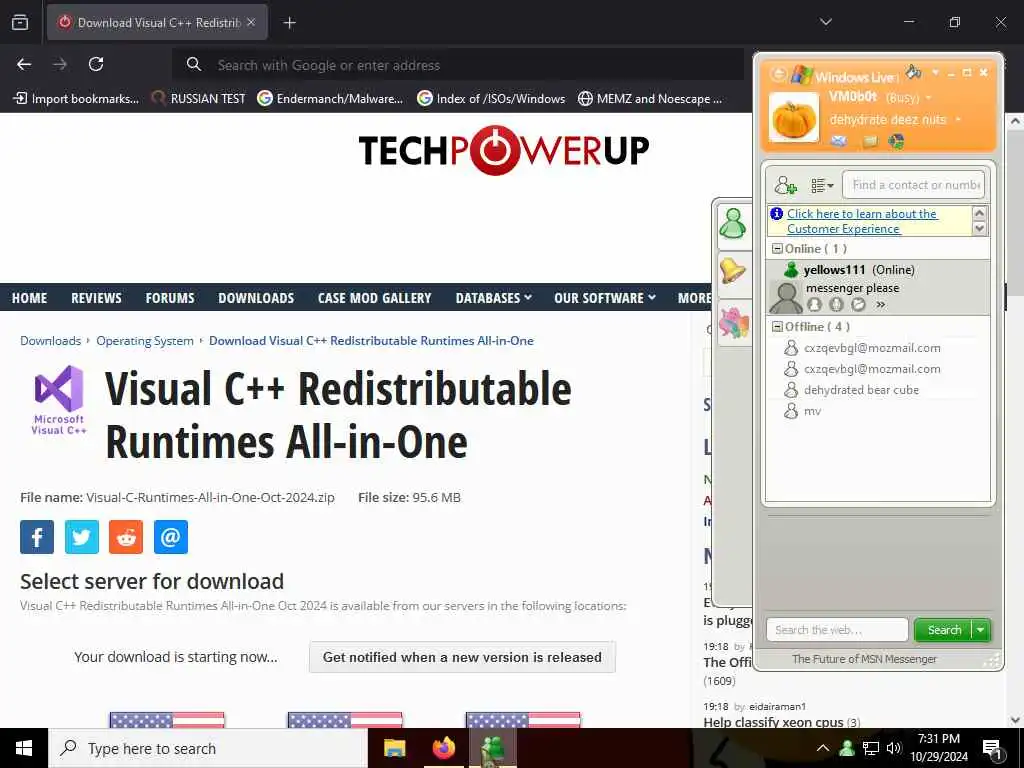This screenshot has width=1024, height=768.
Task: Click the first round action icon under yellows111
Action: click(x=814, y=304)
